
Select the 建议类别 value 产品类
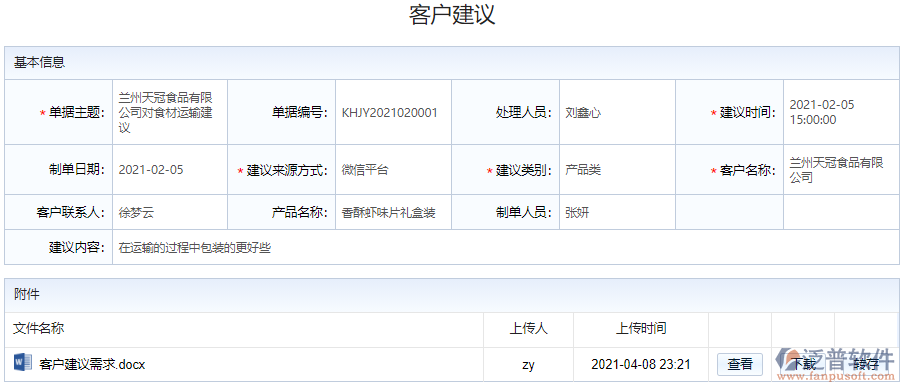pyautogui.click(x=584, y=170)
